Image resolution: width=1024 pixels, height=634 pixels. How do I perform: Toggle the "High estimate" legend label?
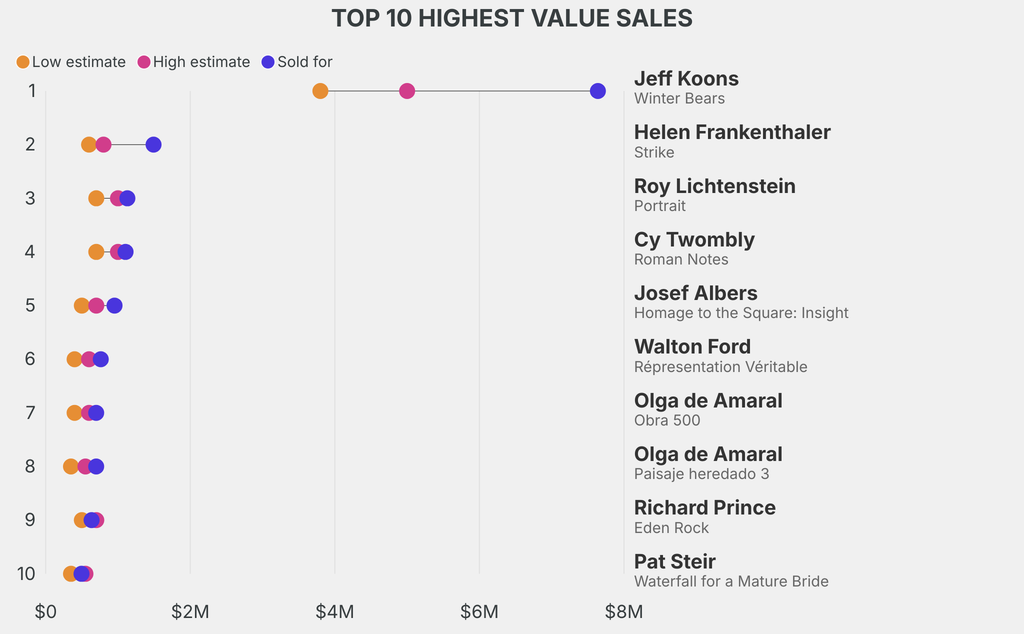coord(201,62)
